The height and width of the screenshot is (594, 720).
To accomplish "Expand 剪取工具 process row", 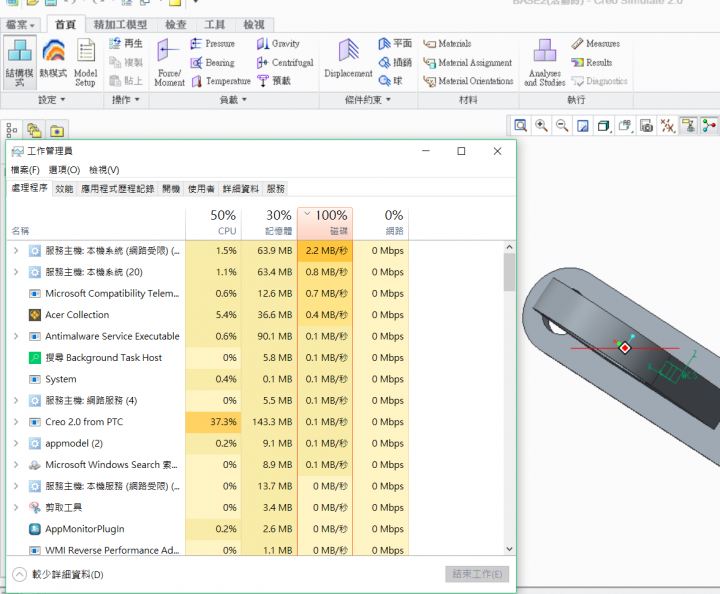I will coord(16,507).
